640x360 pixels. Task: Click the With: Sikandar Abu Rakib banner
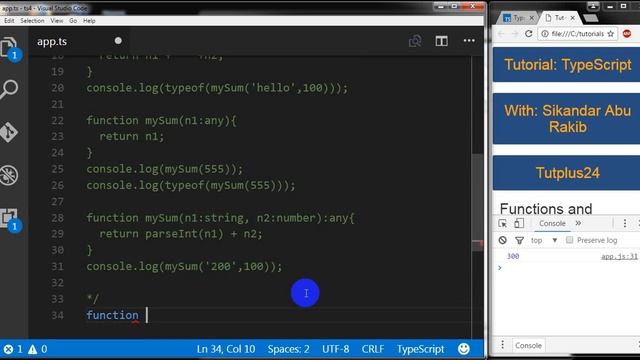(x=567, y=119)
